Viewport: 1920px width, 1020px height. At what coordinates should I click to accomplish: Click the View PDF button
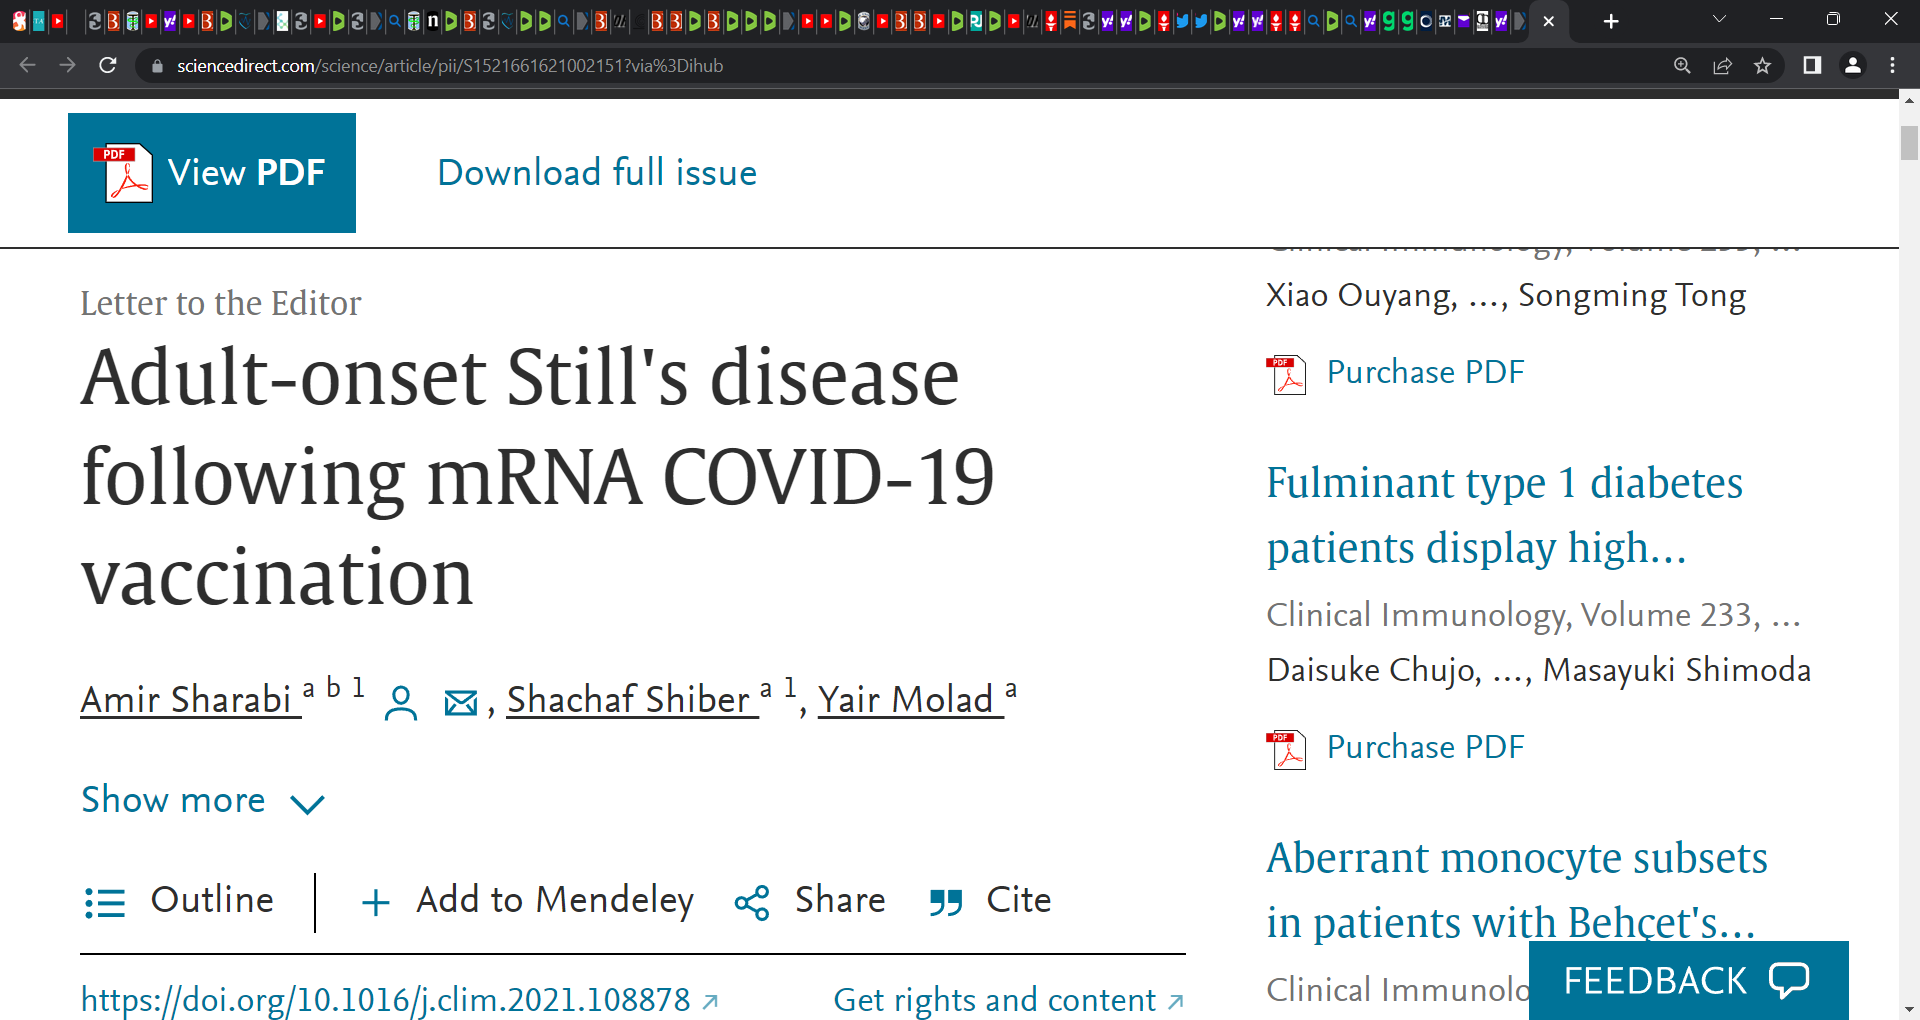[x=212, y=173]
